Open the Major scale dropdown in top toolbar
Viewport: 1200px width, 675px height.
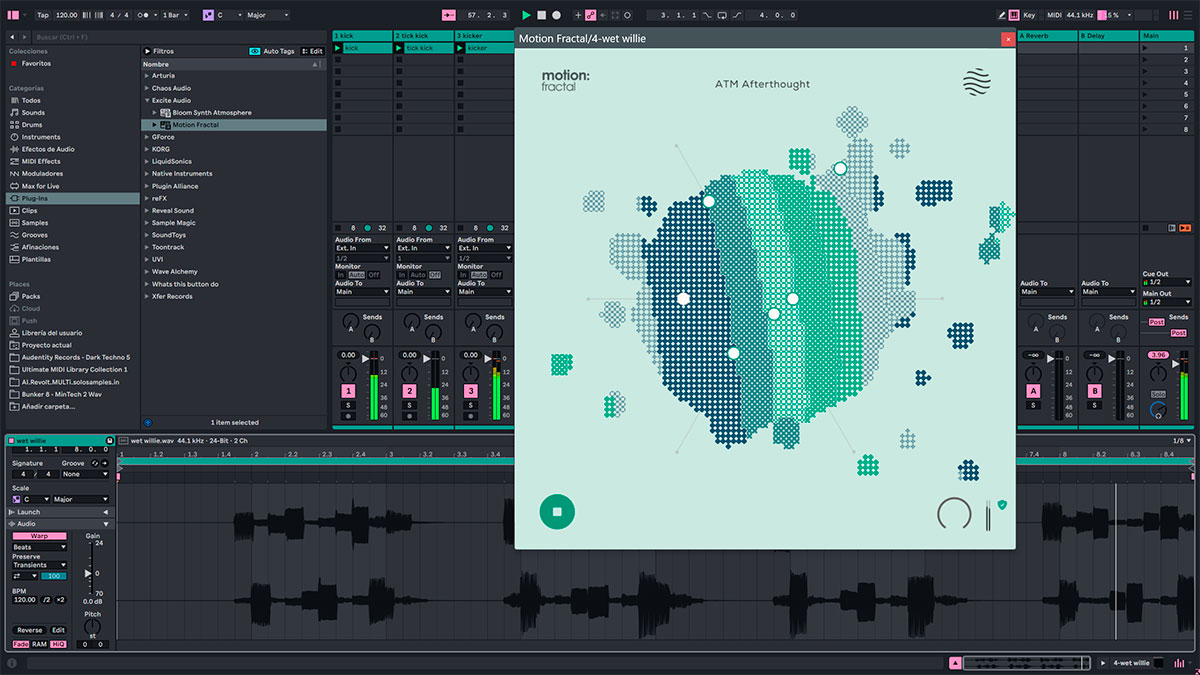point(268,15)
